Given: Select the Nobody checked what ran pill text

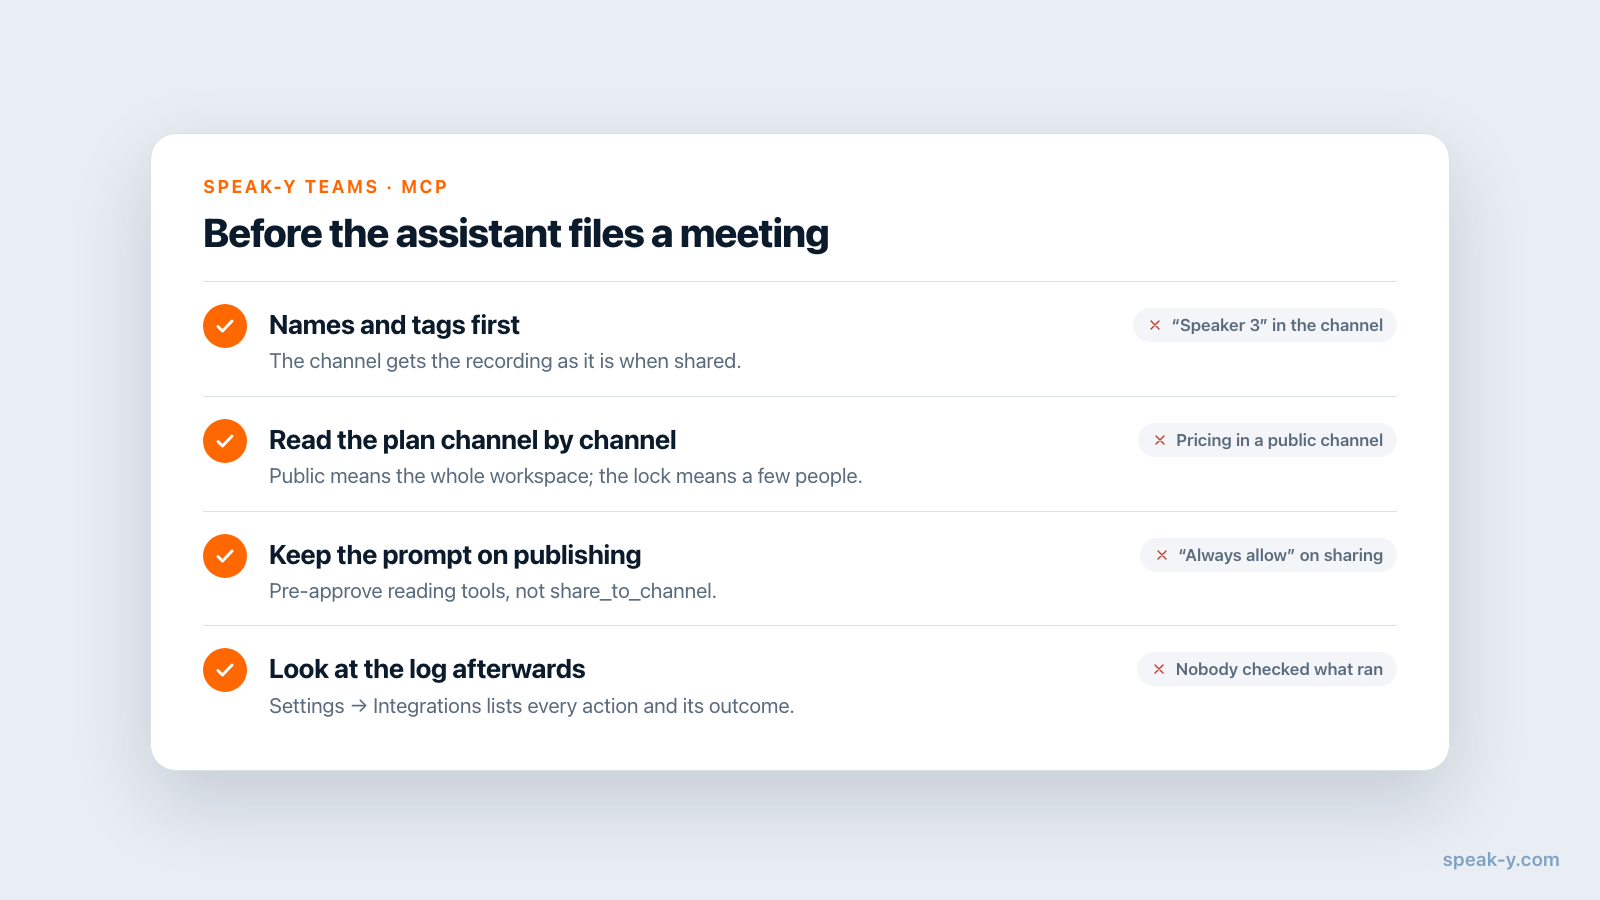Looking at the screenshot, I should click(x=1279, y=669).
